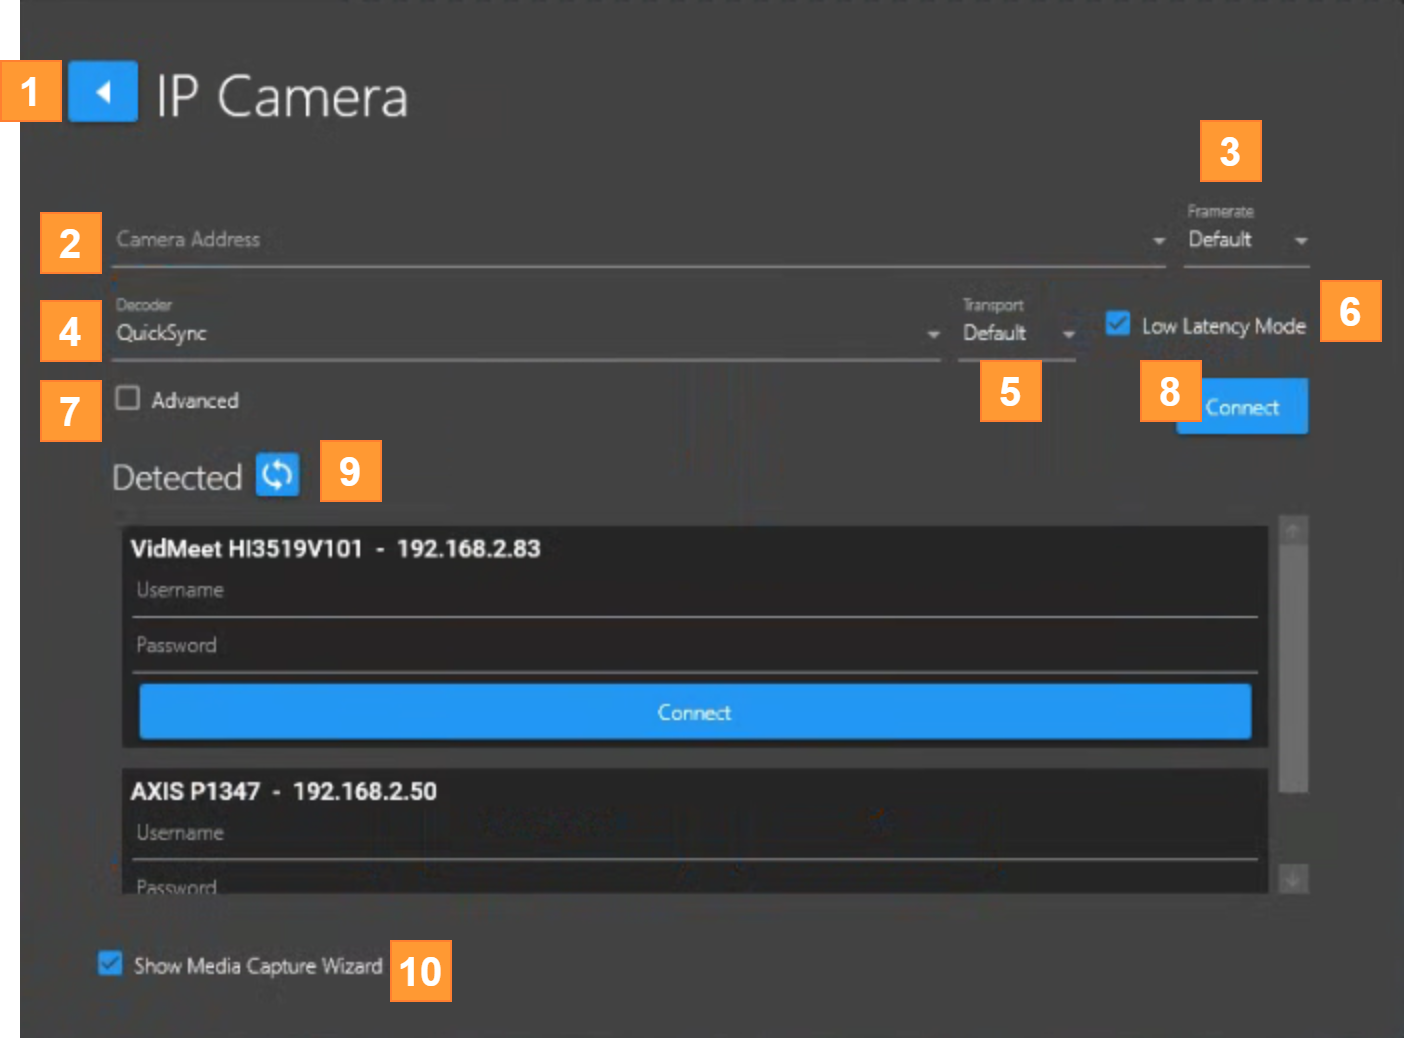Click the scrollbar up arrow in camera list

point(1293,532)
